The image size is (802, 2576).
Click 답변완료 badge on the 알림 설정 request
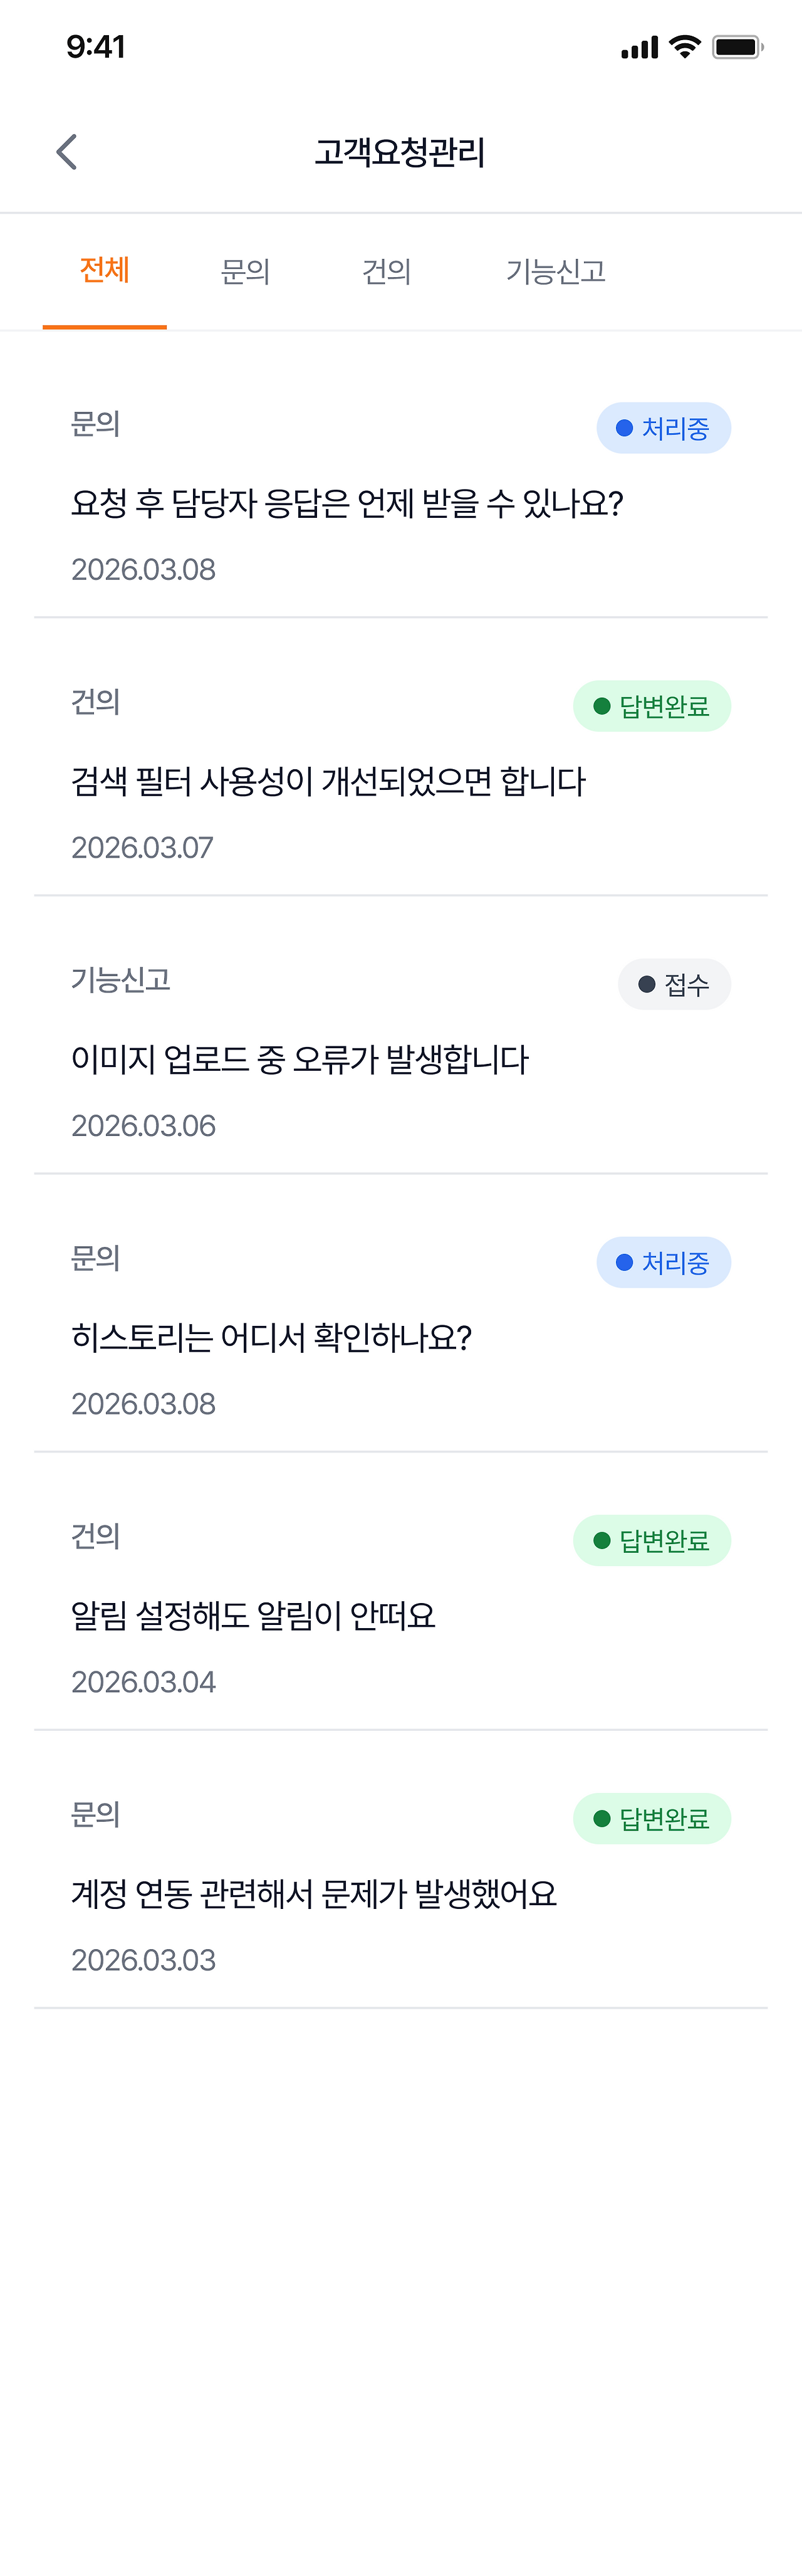pos(651,1541)
